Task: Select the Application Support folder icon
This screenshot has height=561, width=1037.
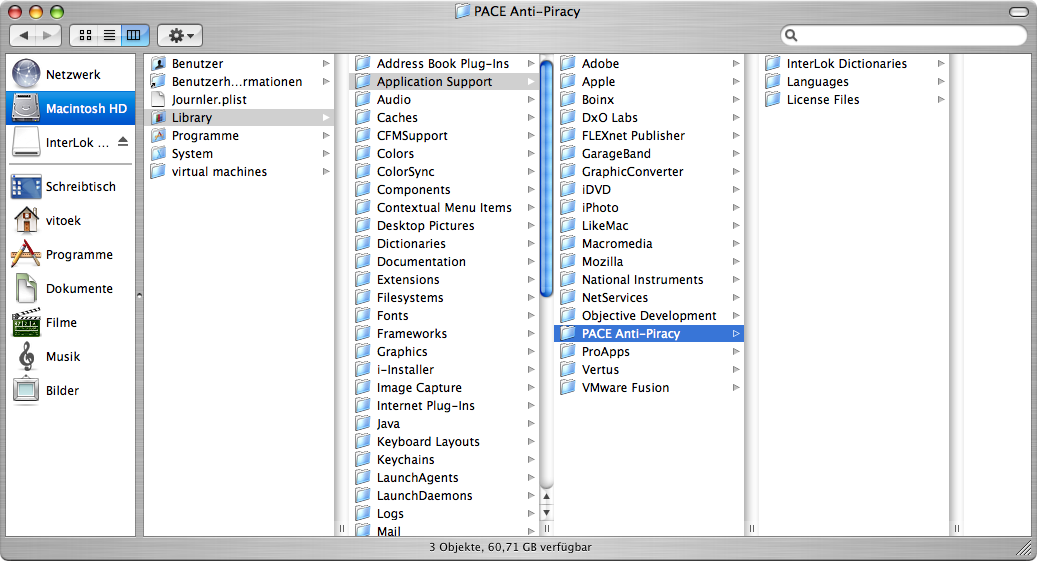Action: 362,81
